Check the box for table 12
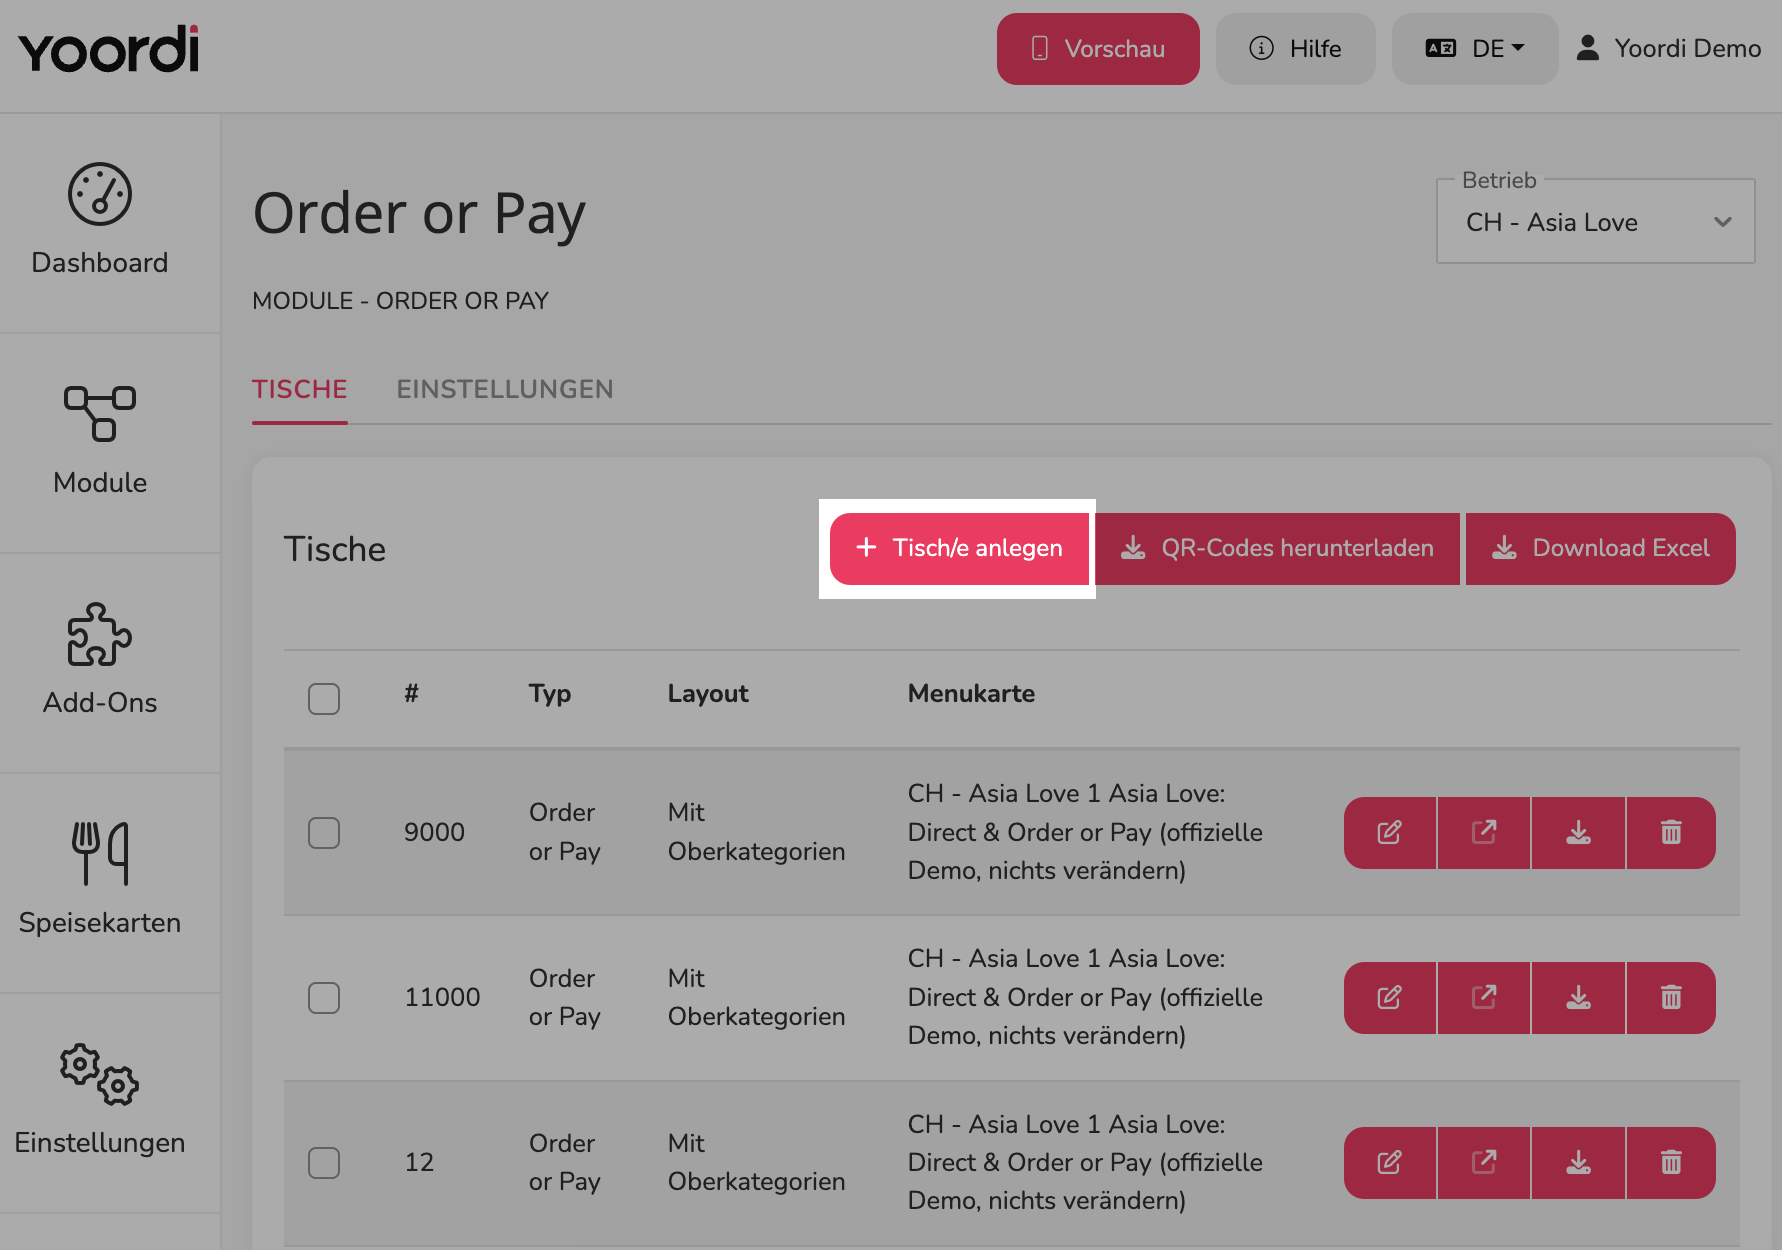 [324, 1163]
